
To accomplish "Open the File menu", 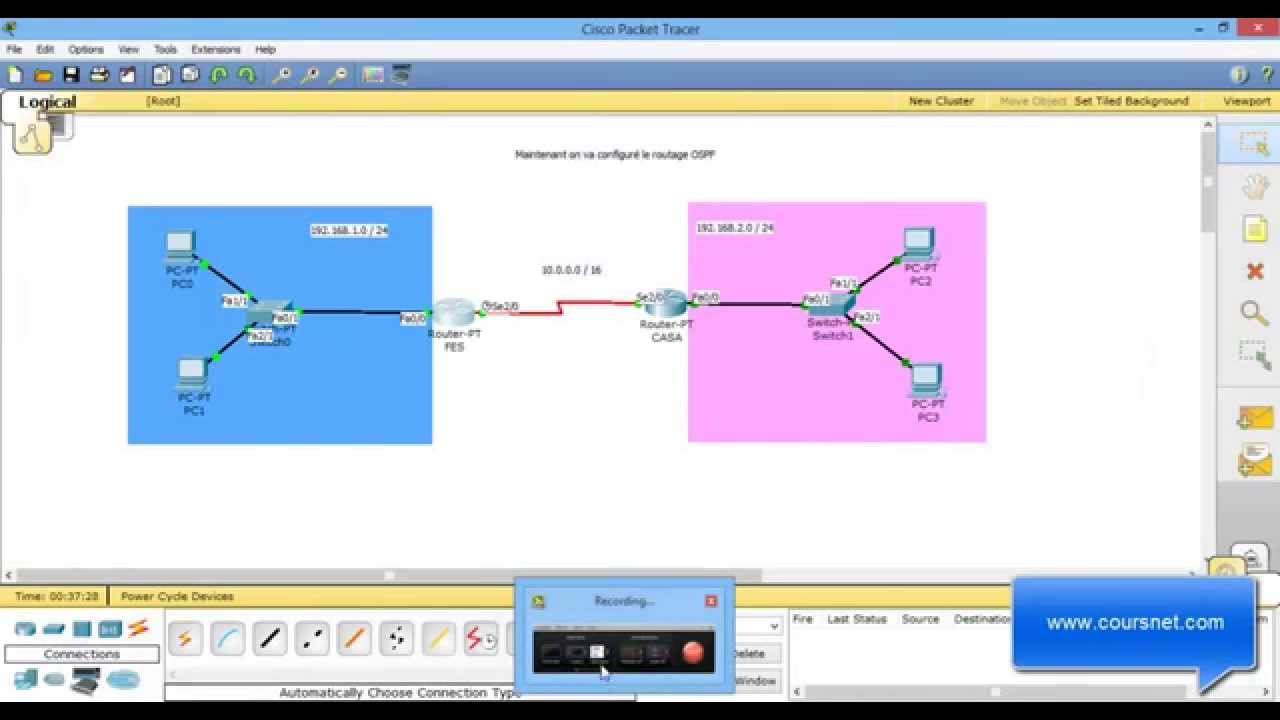I will point(14,49).
